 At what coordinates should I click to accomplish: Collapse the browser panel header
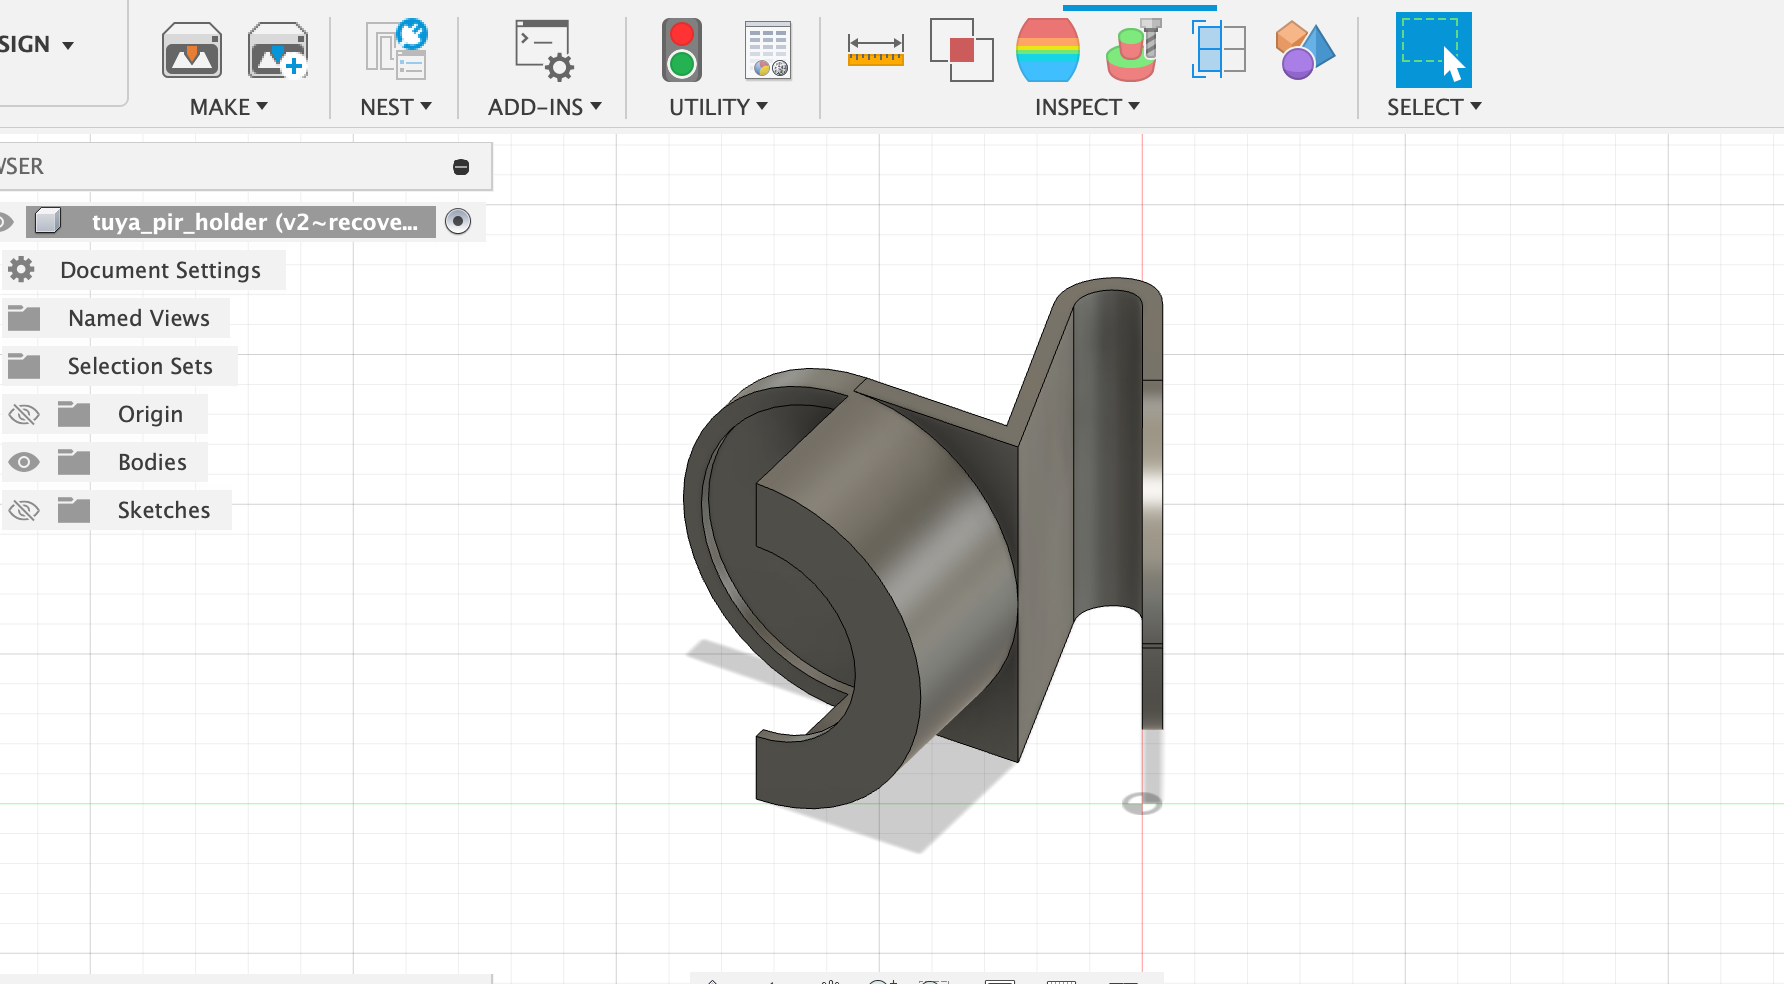461,167
